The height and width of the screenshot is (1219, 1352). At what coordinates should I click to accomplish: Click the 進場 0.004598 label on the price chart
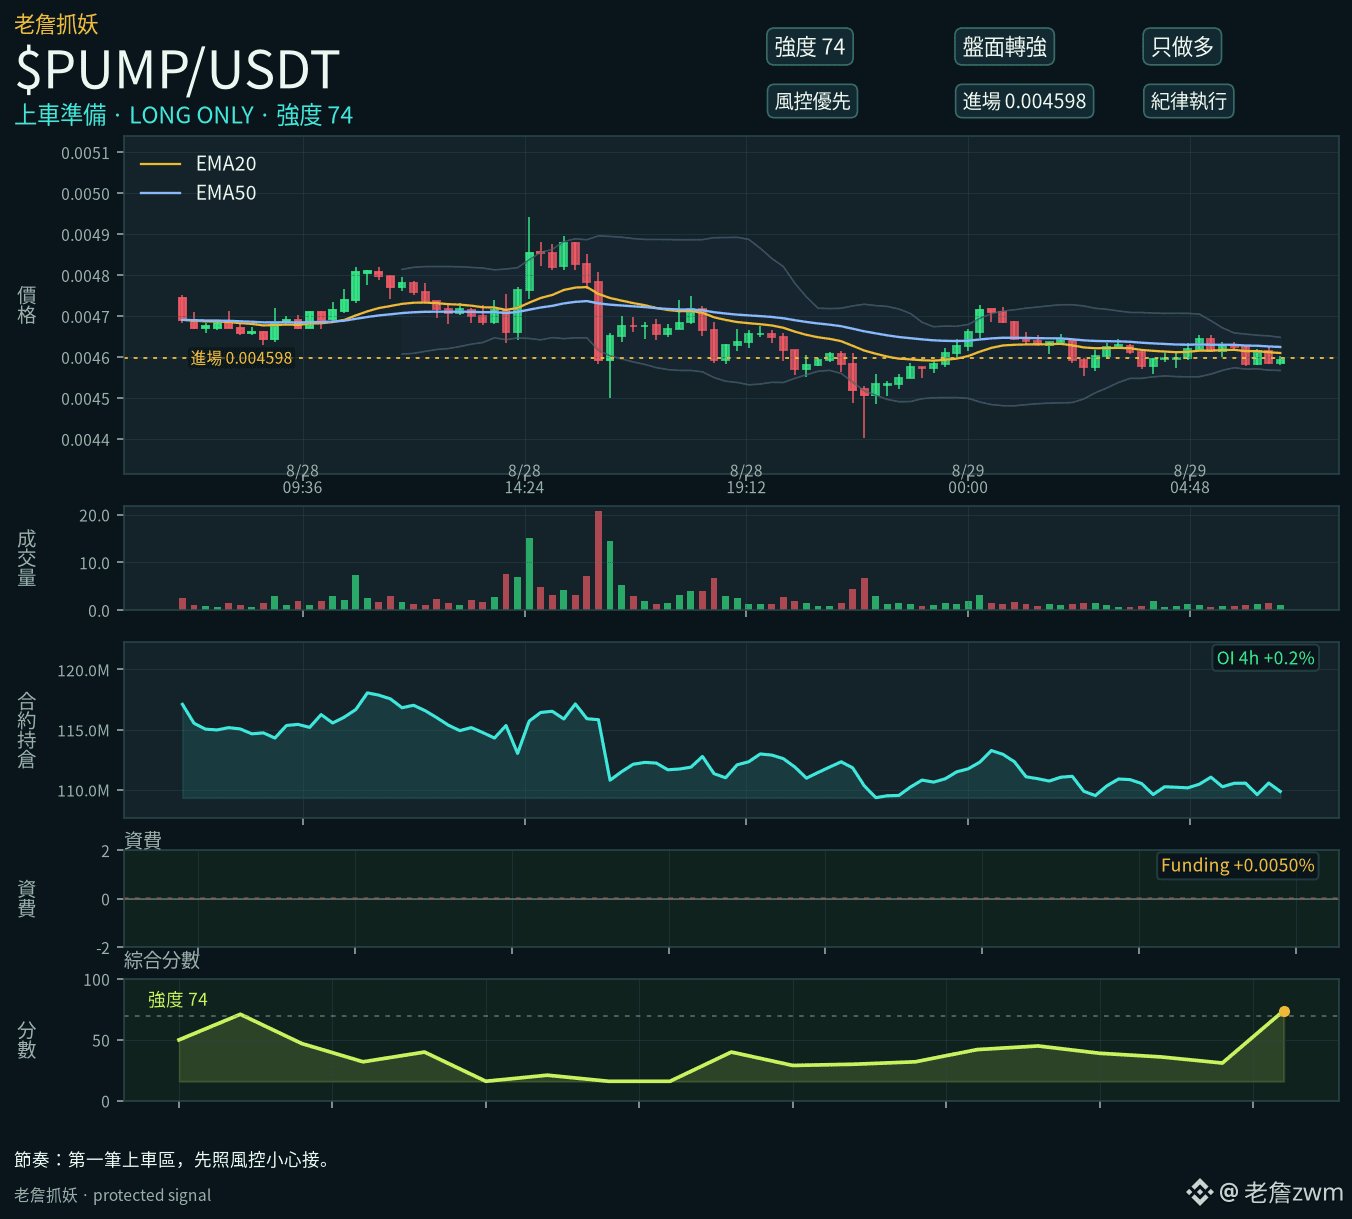(242, 358)
